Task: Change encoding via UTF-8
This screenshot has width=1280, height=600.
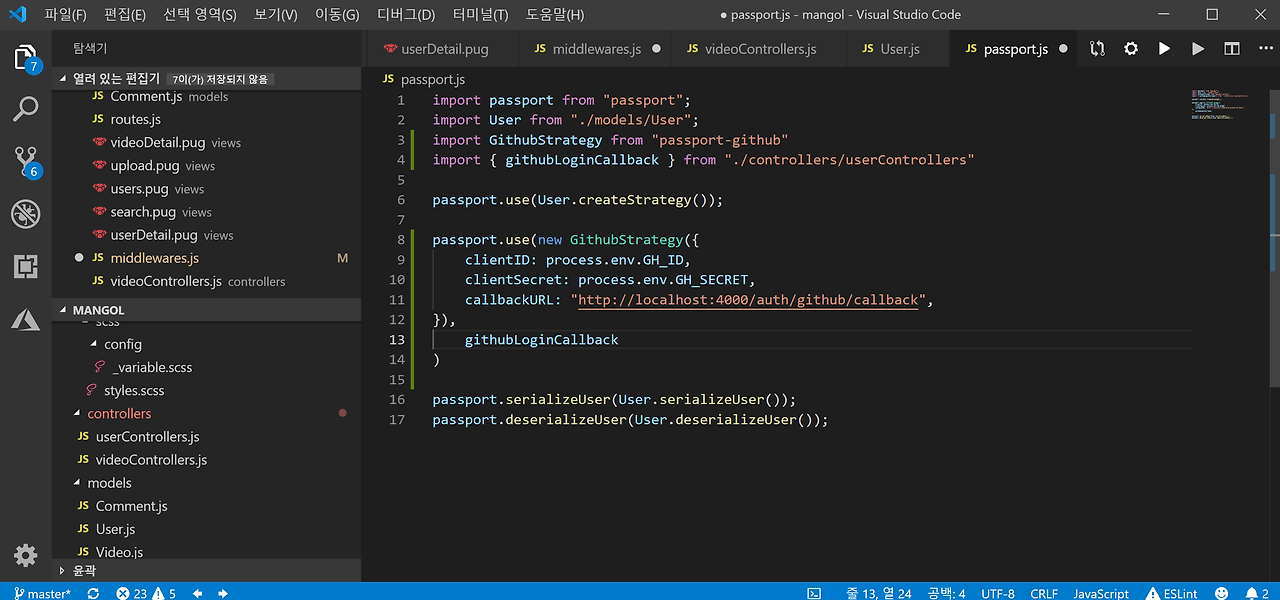Action: click(998, 593)
